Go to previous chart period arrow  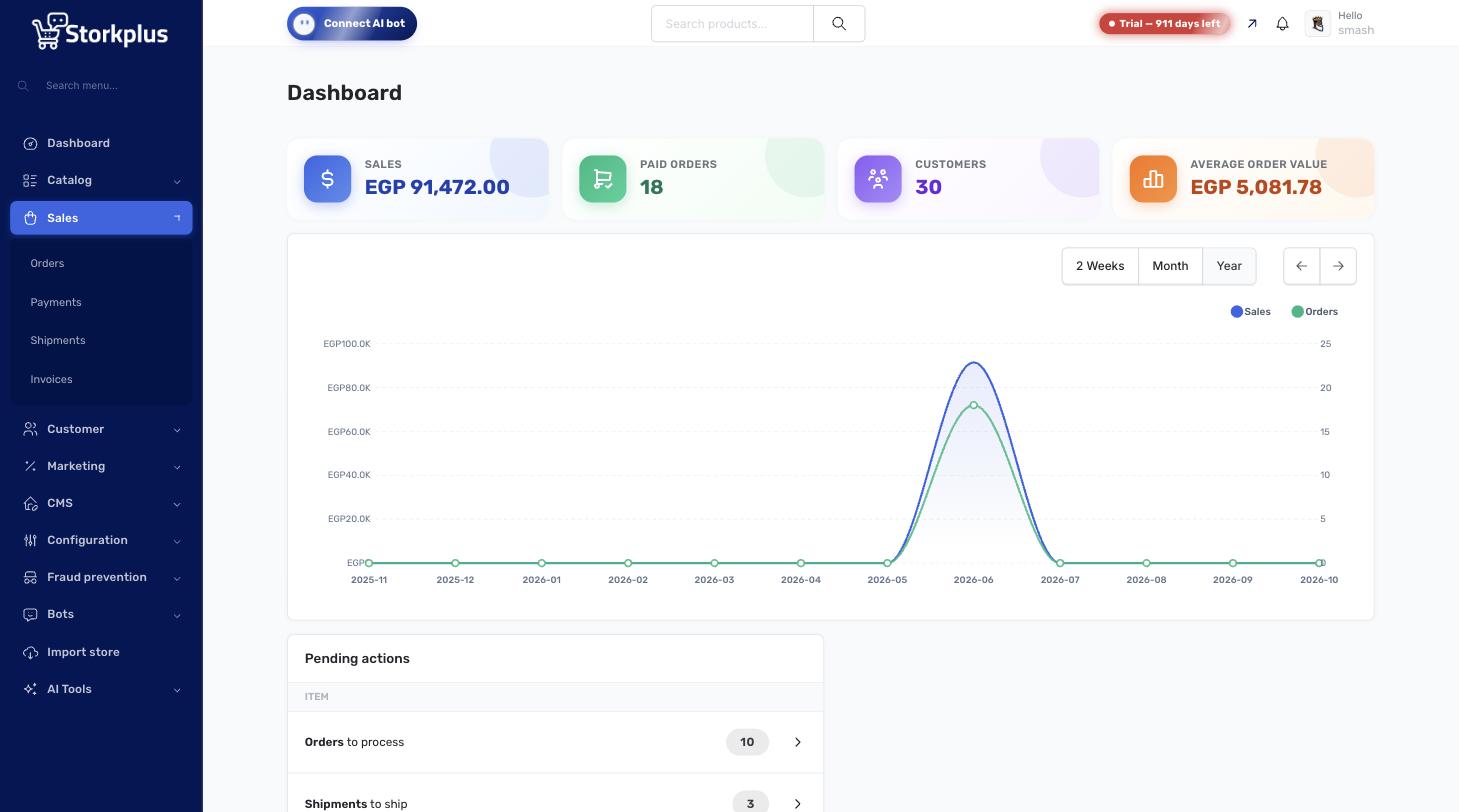[1302, 266]
